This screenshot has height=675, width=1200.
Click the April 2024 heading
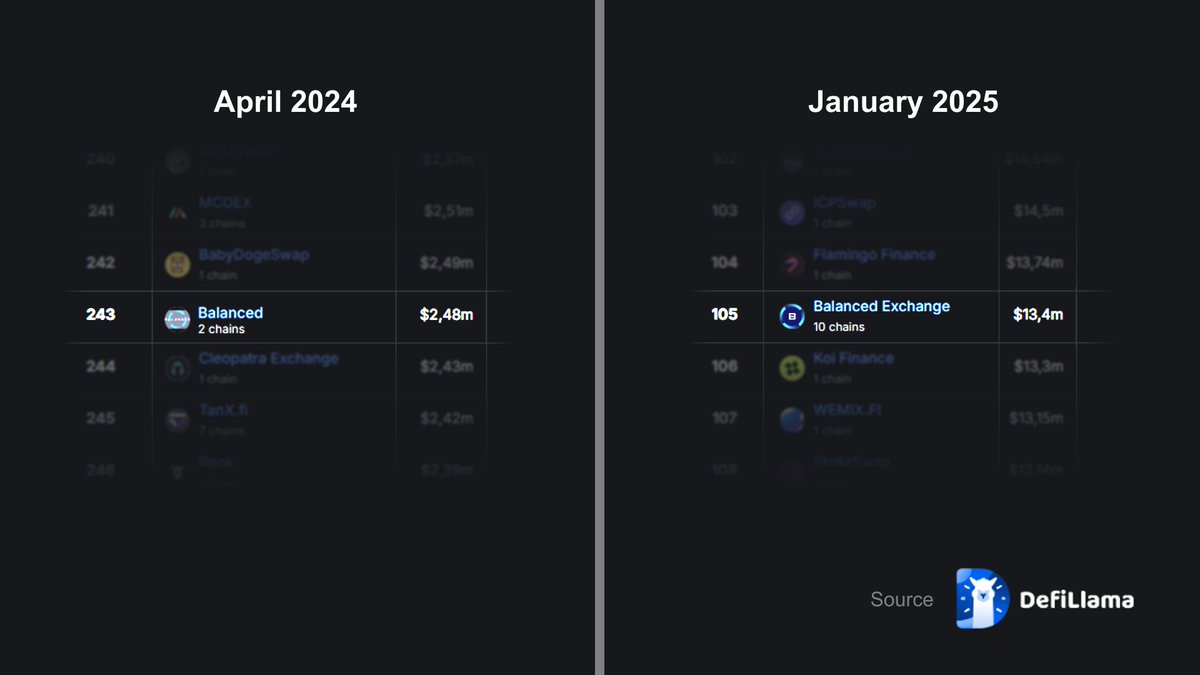285,102
